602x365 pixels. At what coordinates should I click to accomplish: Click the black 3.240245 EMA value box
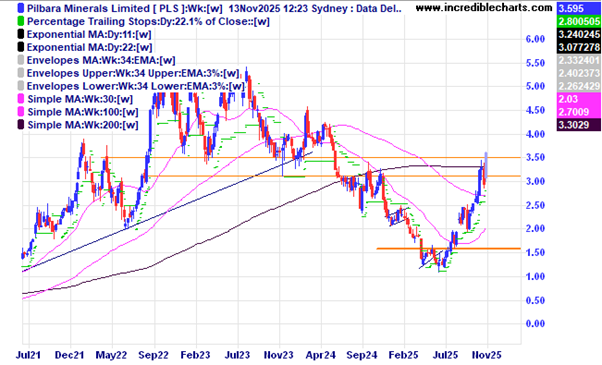[x=579, y=34]
